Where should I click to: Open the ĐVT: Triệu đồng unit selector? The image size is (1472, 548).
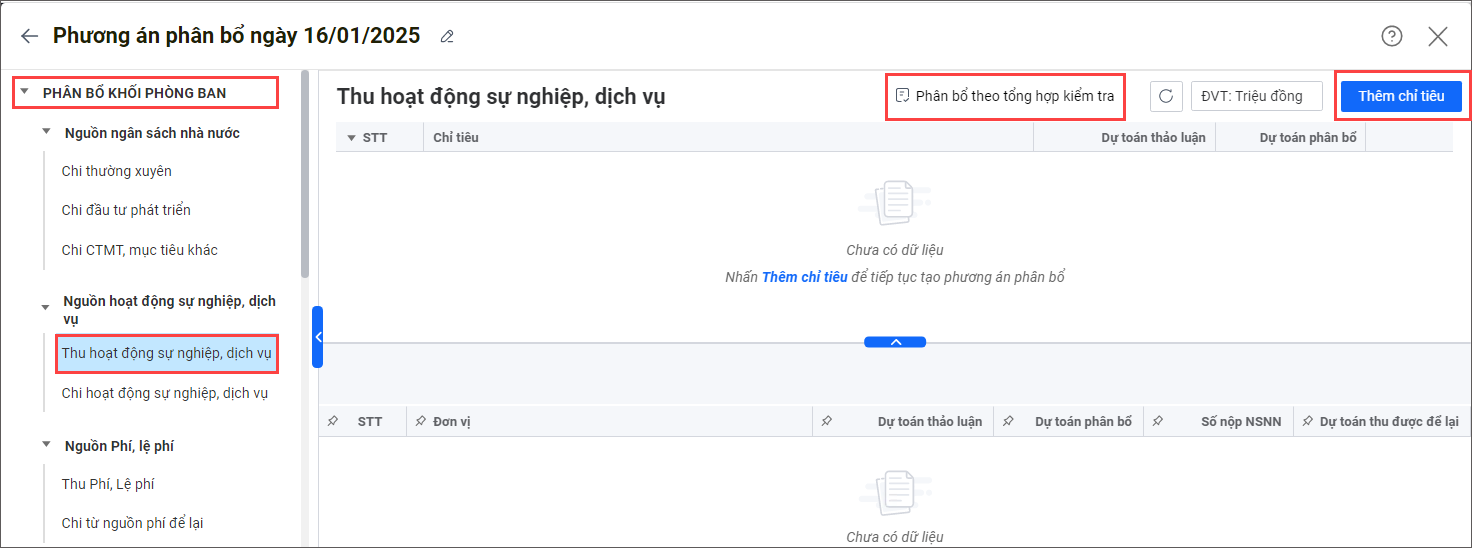[1257, 96]
